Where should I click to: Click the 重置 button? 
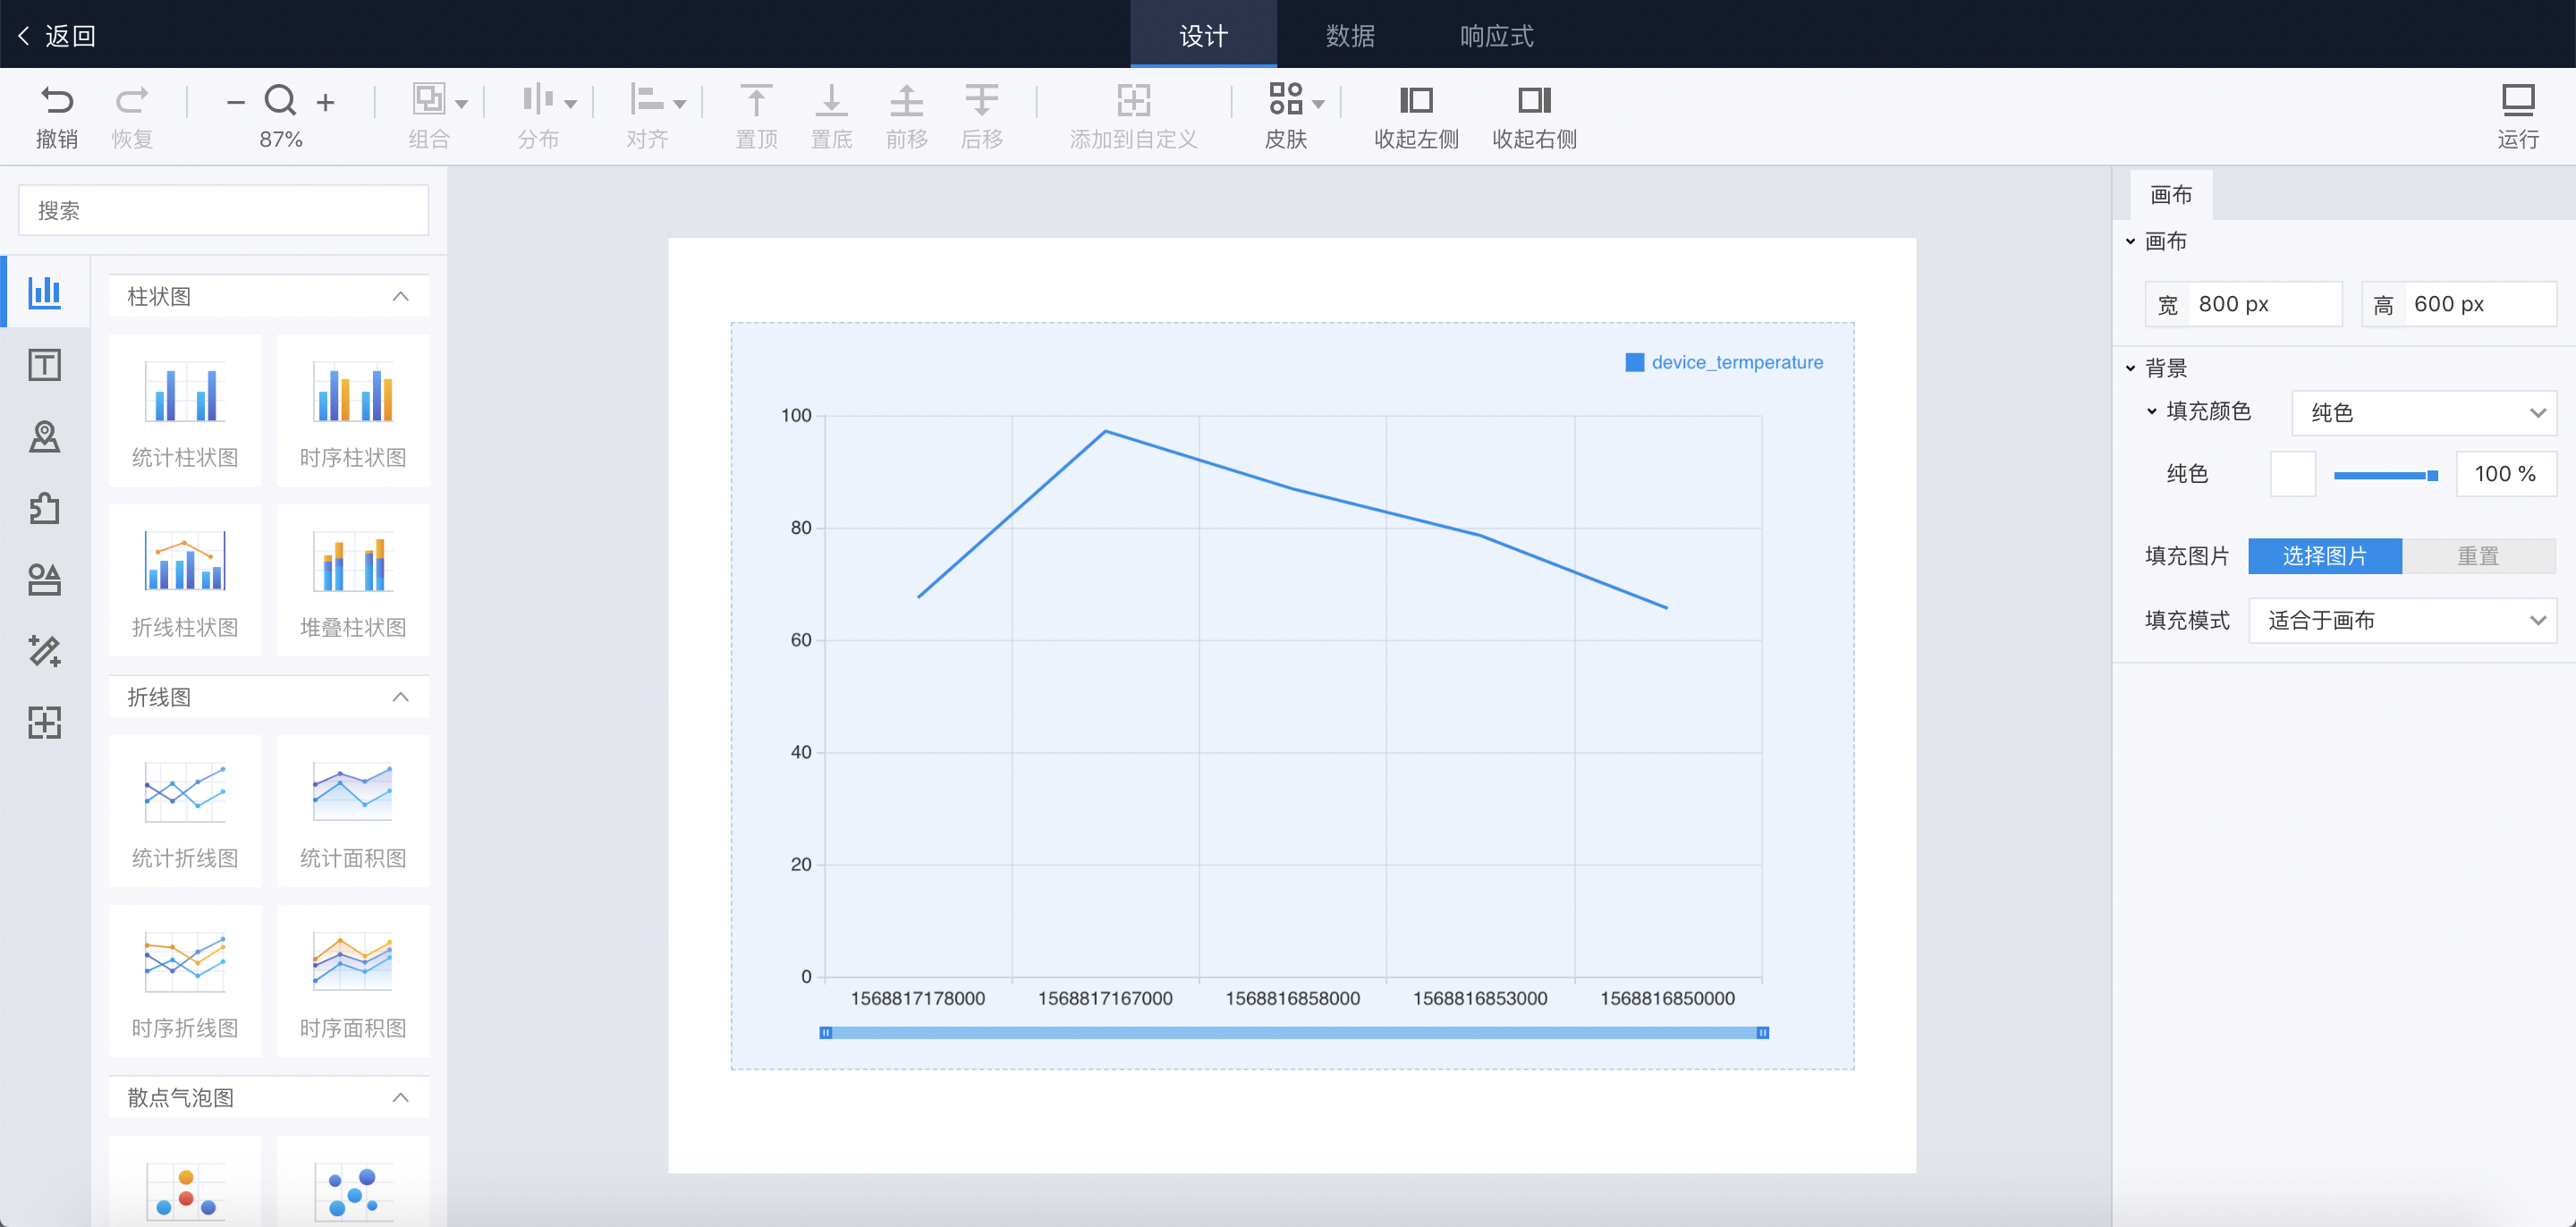click(x=2479, y=556)
